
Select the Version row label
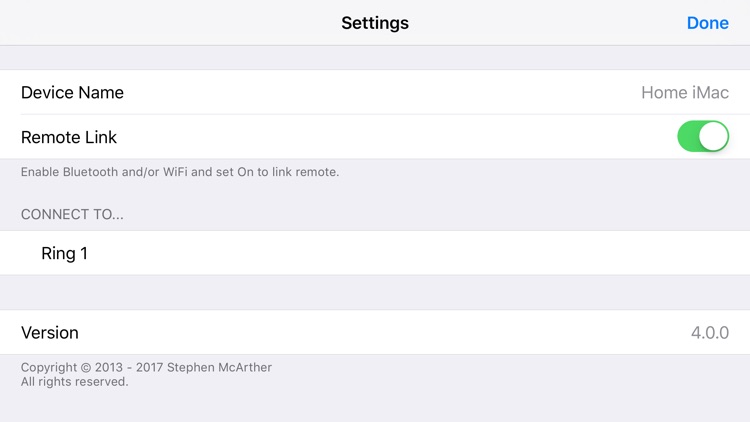[50, 333]
